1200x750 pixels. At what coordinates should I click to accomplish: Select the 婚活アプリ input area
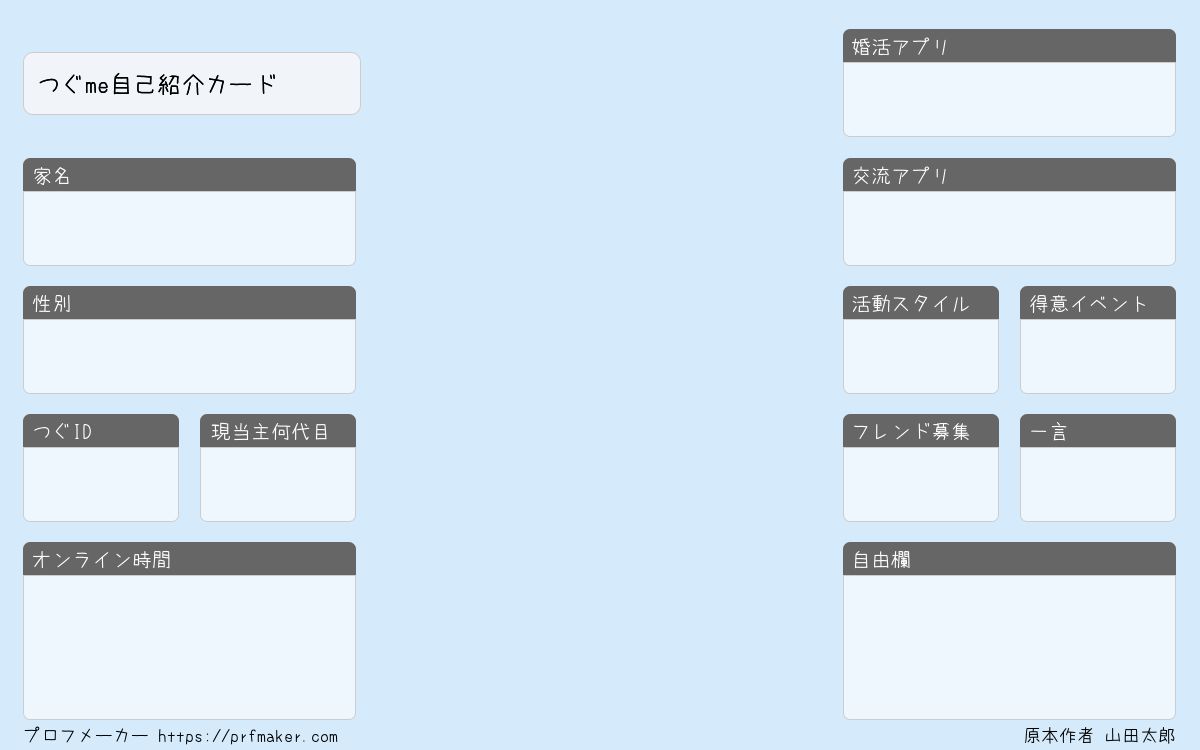tap(1009, 99)
